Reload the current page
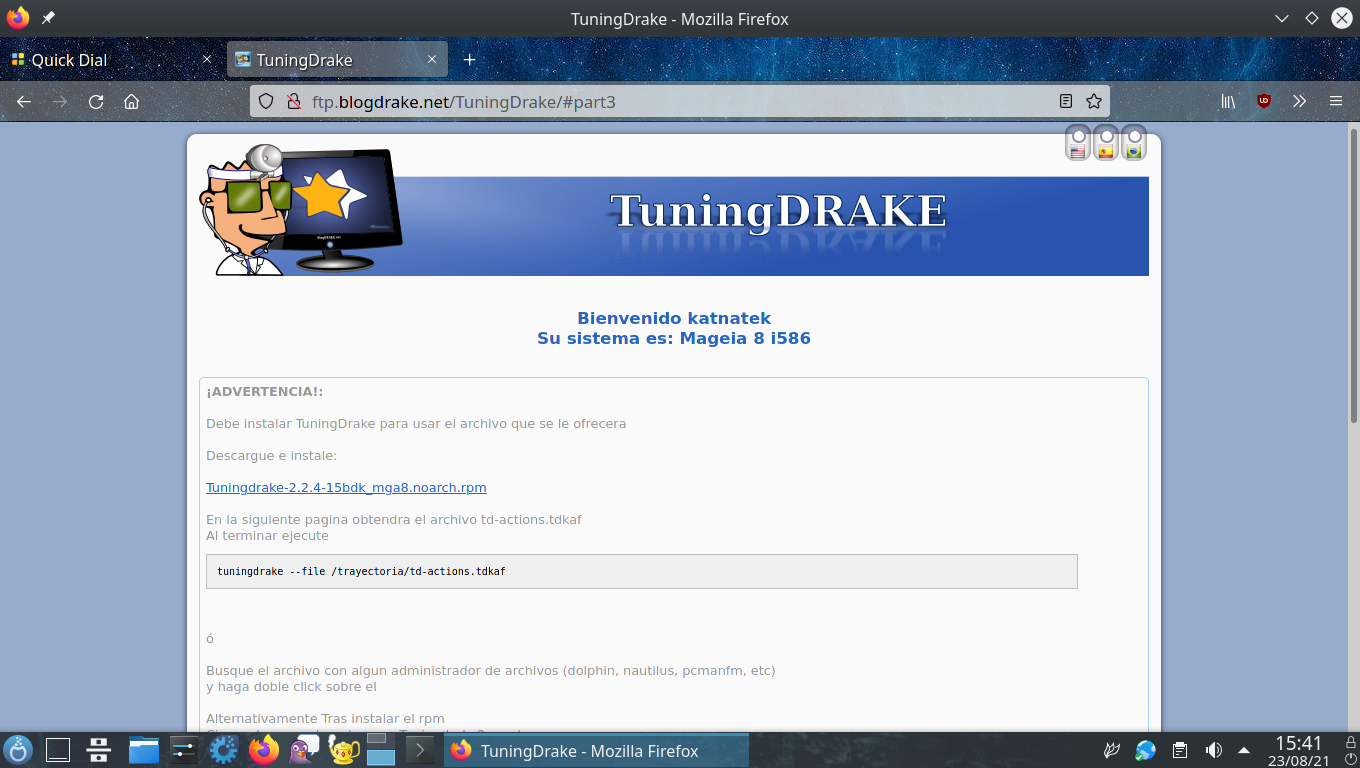The height and width of the screenshot is (768, 1360). [96, 101]
